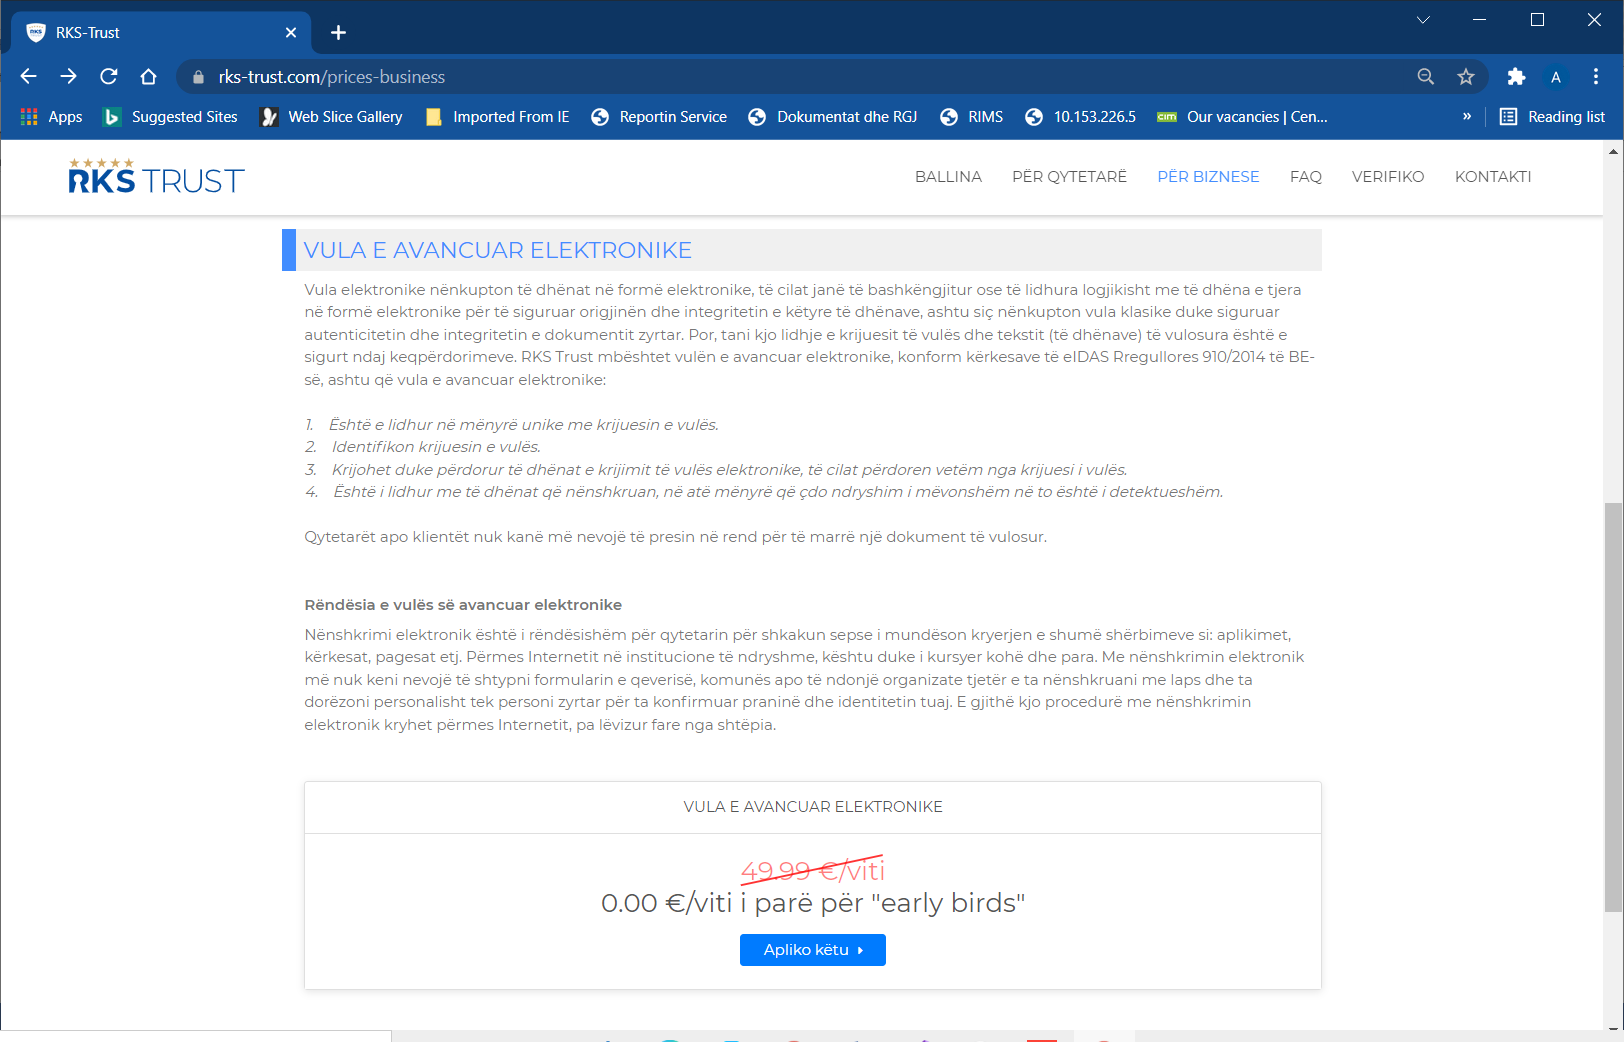1624x1042 pixels.
Task: Bookmark this page with the star icon
Action: pyautogui.click(x=1466, y=77)
